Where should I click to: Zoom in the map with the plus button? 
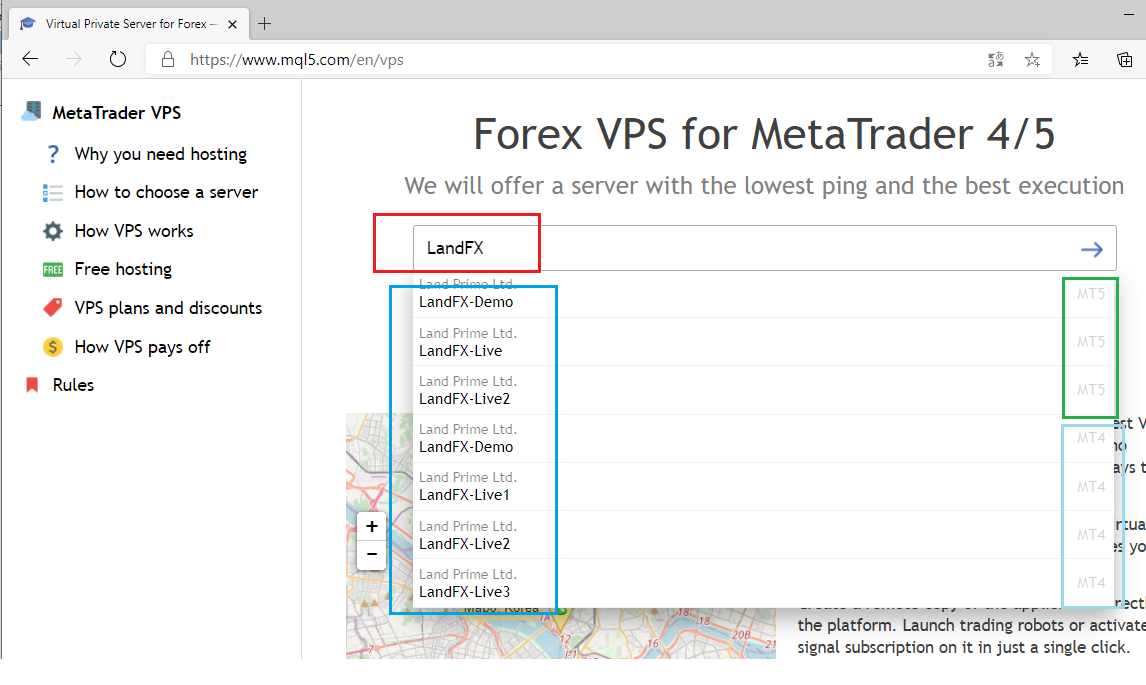pos(371,526)
